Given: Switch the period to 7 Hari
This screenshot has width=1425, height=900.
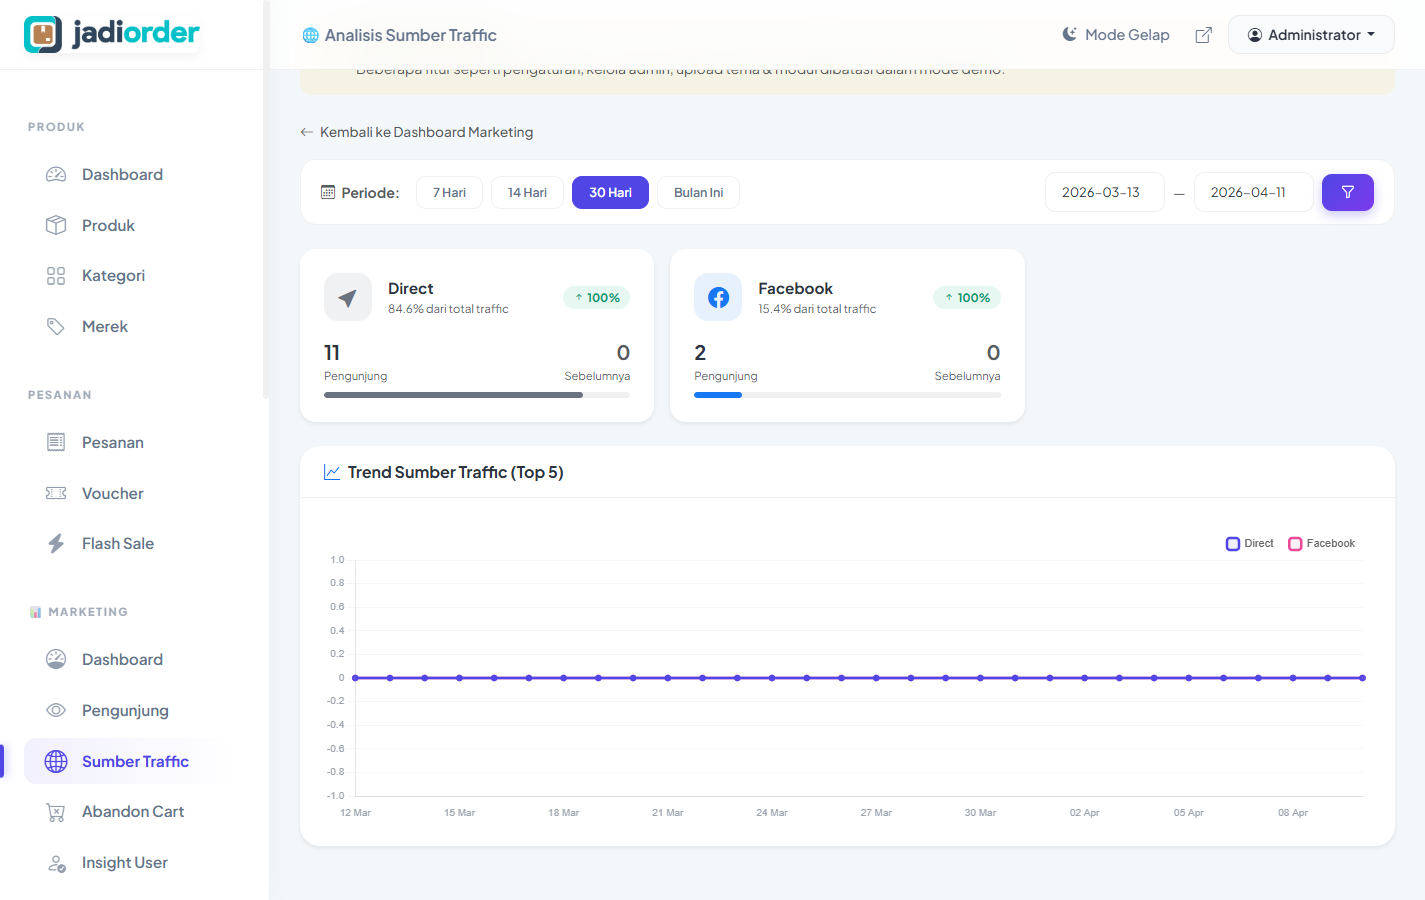Looking at the screenshot, I should click(449, 192).
